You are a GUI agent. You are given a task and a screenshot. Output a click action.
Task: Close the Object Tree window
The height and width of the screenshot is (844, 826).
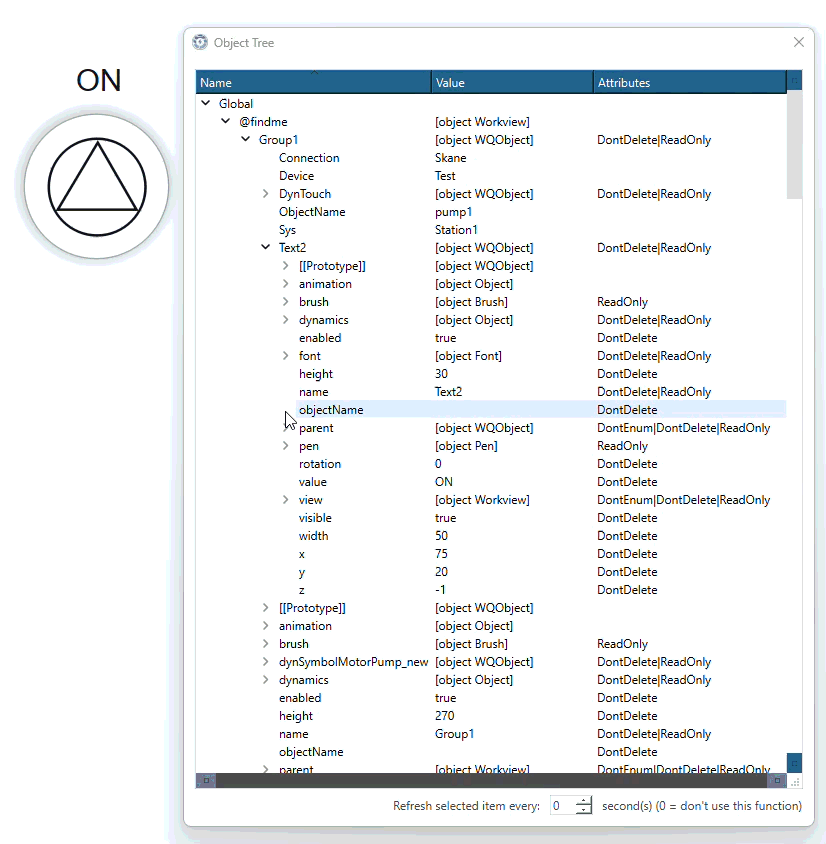(798, 42)
